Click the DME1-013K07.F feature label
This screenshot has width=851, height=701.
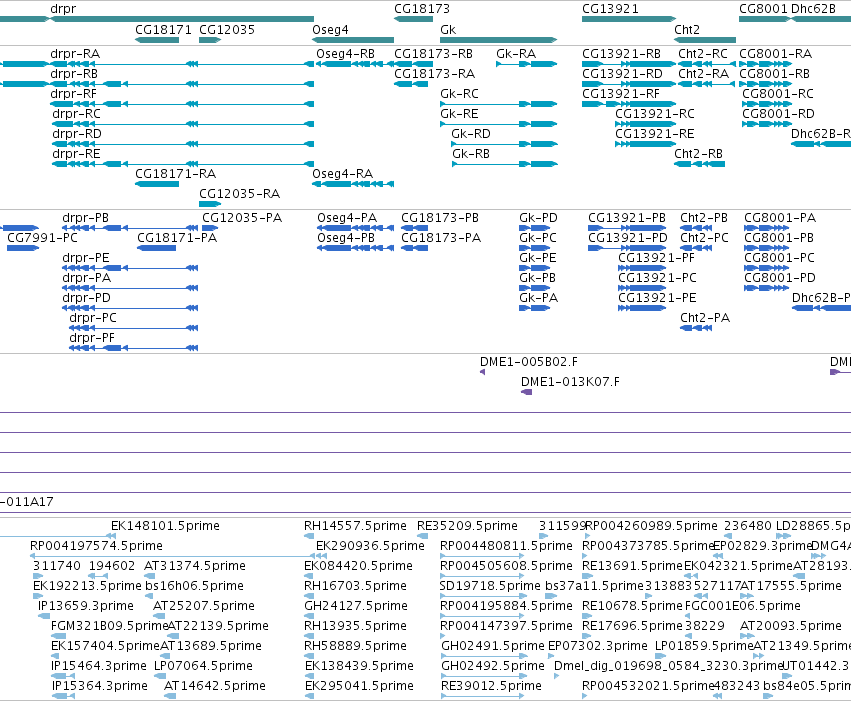point(570,381)
